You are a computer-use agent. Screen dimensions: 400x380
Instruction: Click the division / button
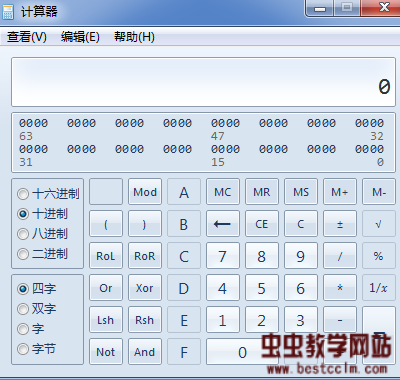click(340, 256)
